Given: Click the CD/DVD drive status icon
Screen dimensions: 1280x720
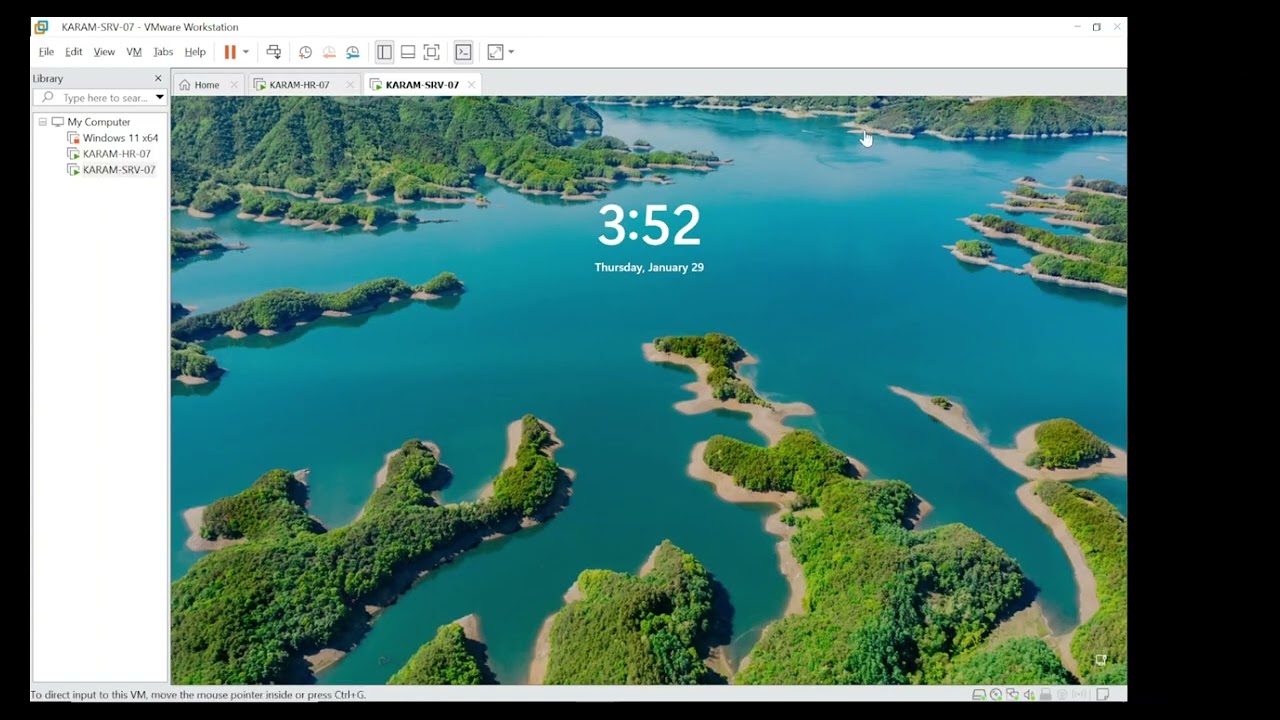Looking at the screenshot, I should pyautogui.click(x=996, y=694).
